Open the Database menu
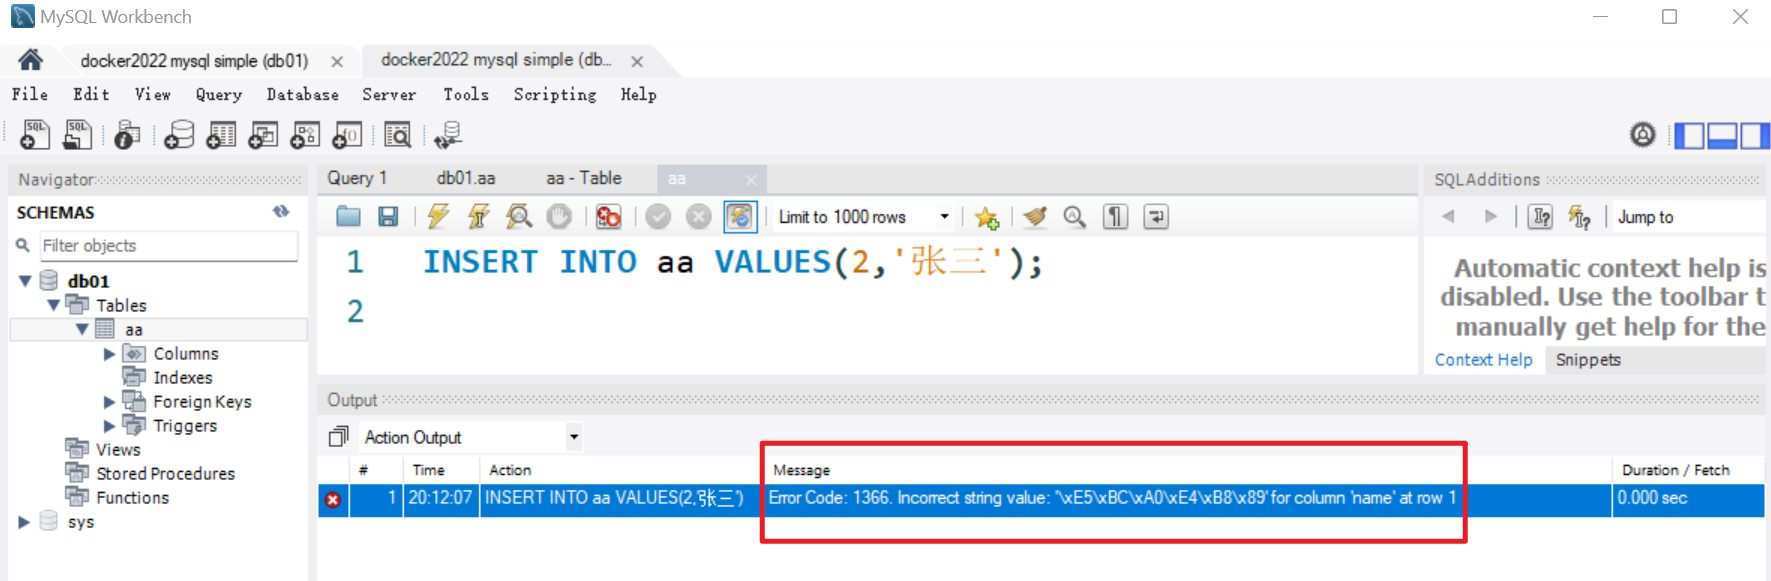This screenshot has width=1771, height=581. click(x=303, y=94)
